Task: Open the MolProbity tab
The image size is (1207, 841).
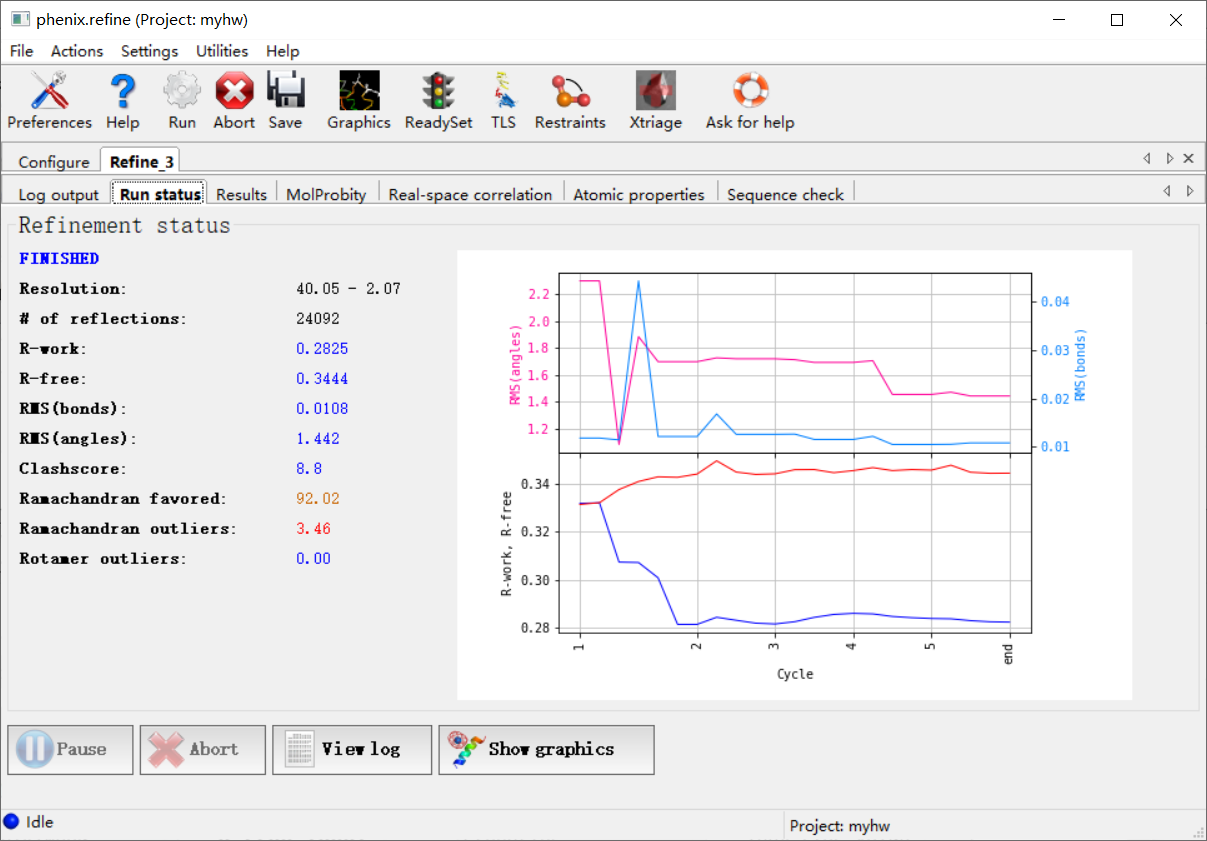Action: [x=326, y=194]
